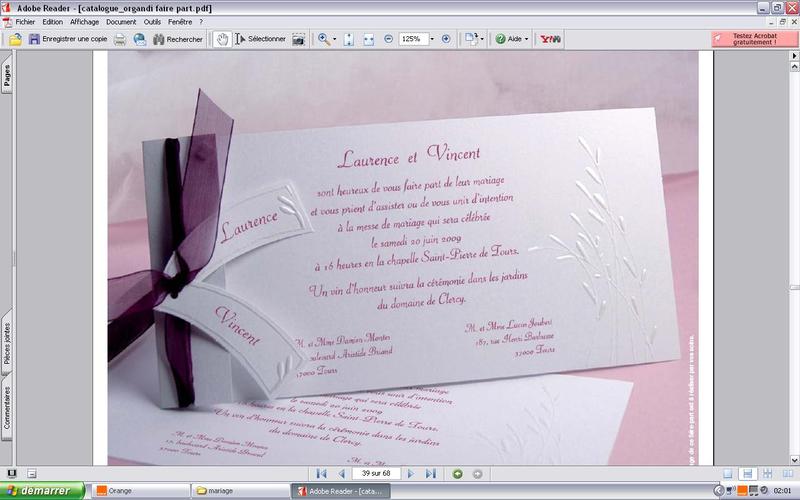Expand the Aide help dropdown
The width and height of the screenshot is (800, 500).
[x=527, y=39]
